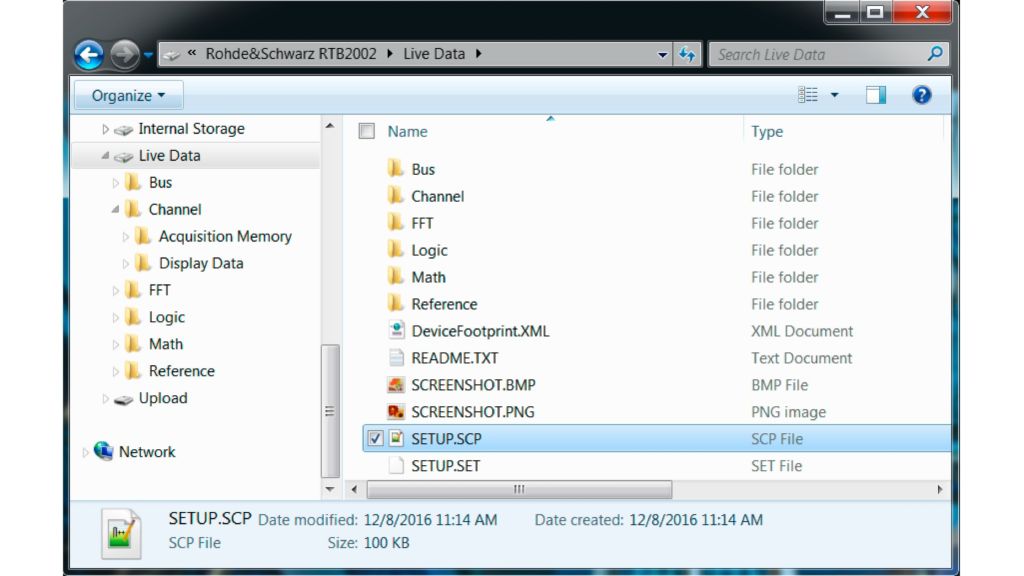Collapse the Channel folder tree node
The image size is (1024, 576).
(116, 210)
